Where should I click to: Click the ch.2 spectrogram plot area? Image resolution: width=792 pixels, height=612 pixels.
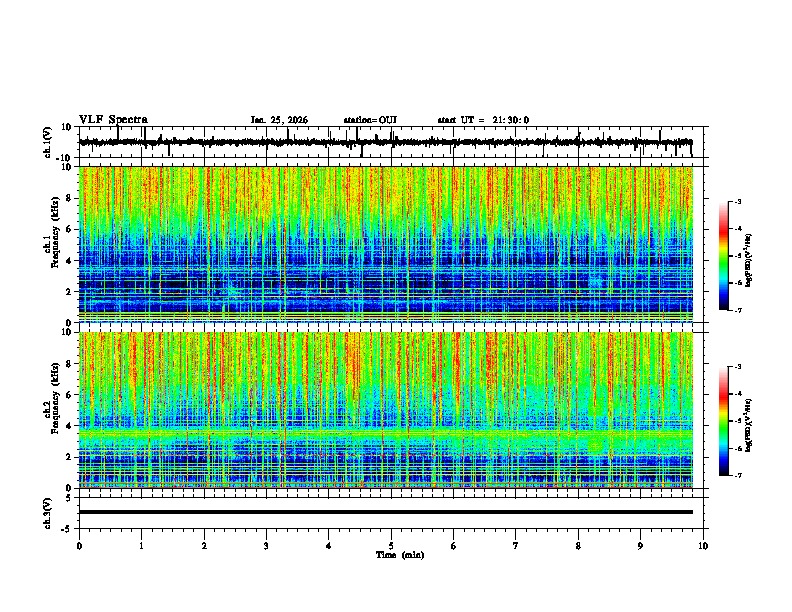[386, 410]
